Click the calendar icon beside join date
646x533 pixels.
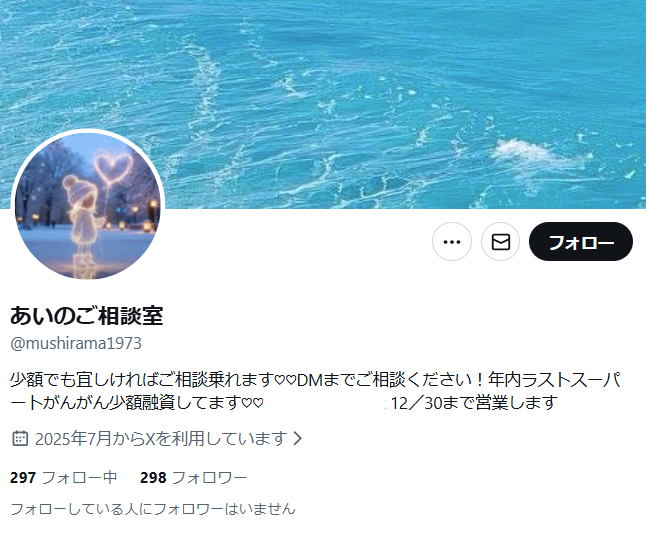click(20, 438)
